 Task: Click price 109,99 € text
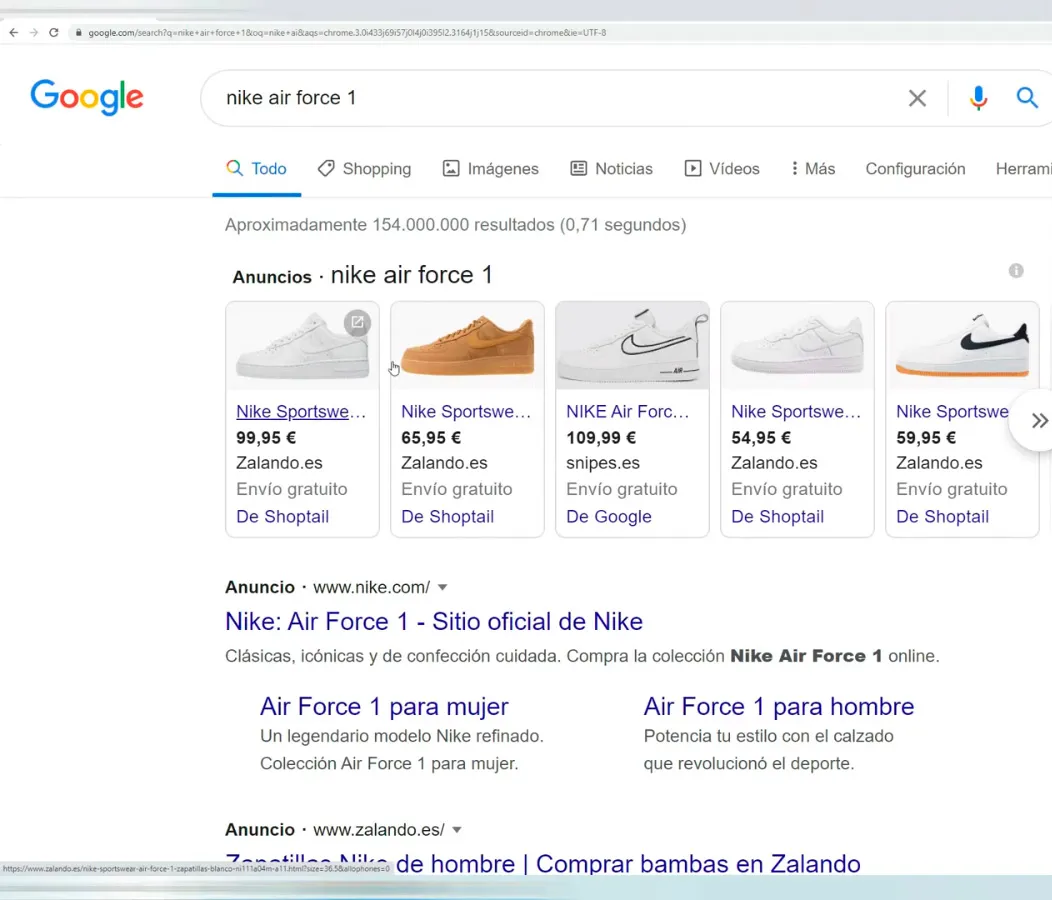pyautogui.click(x=601, y=438)
